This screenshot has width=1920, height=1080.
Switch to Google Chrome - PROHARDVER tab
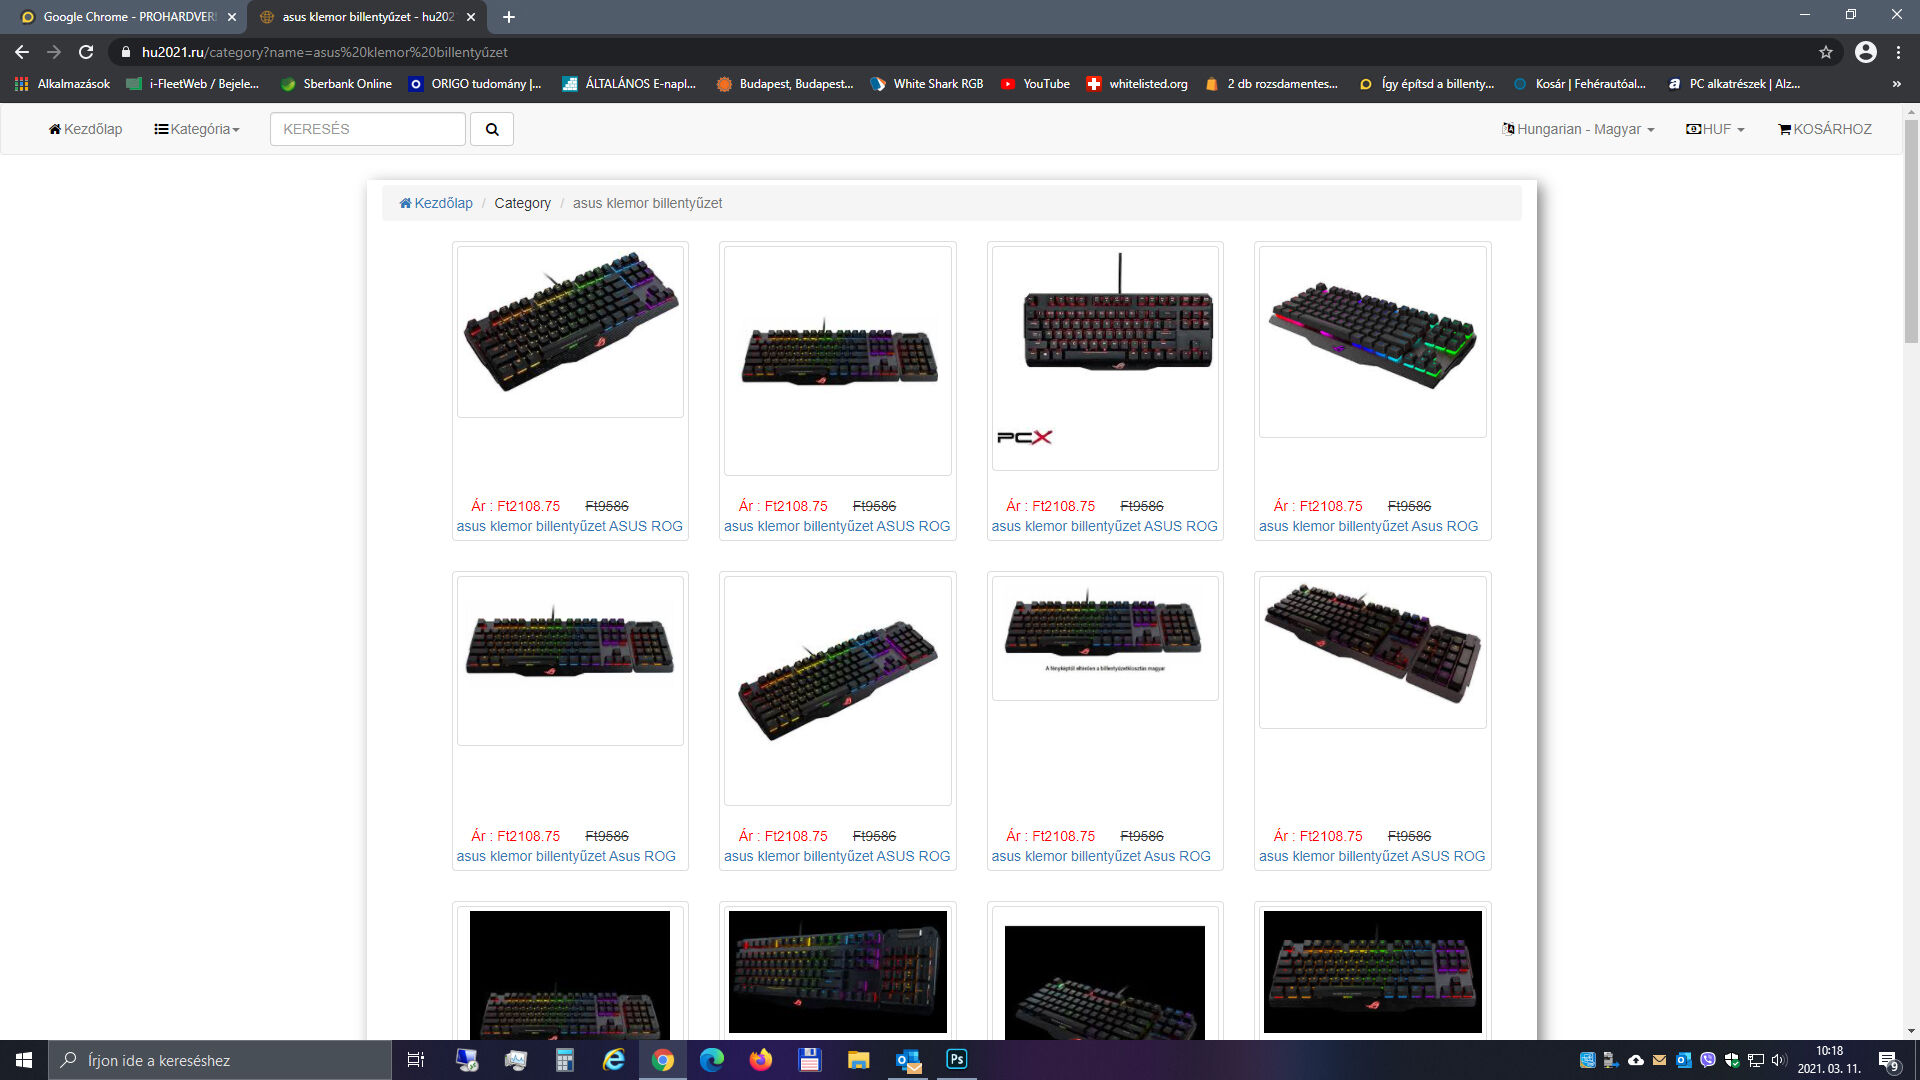[129, 17]
